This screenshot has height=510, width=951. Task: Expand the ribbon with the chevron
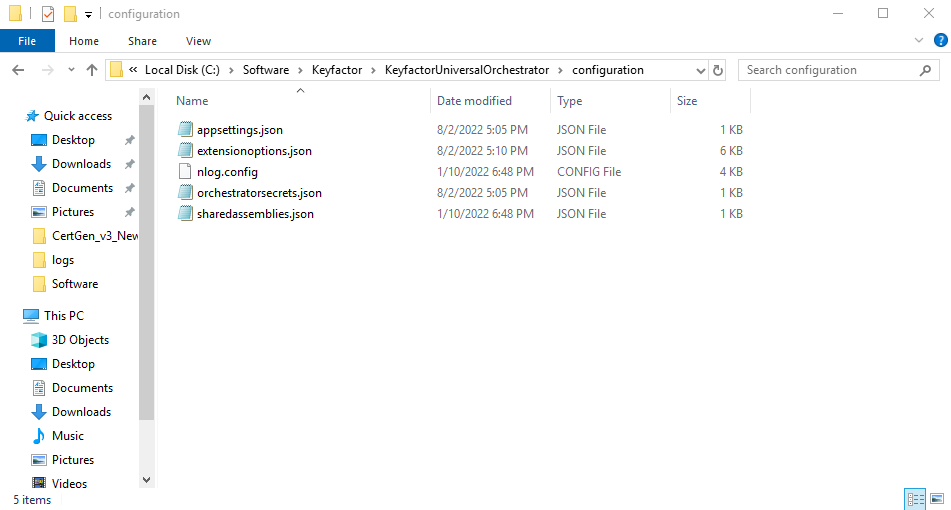pos(920,41)
